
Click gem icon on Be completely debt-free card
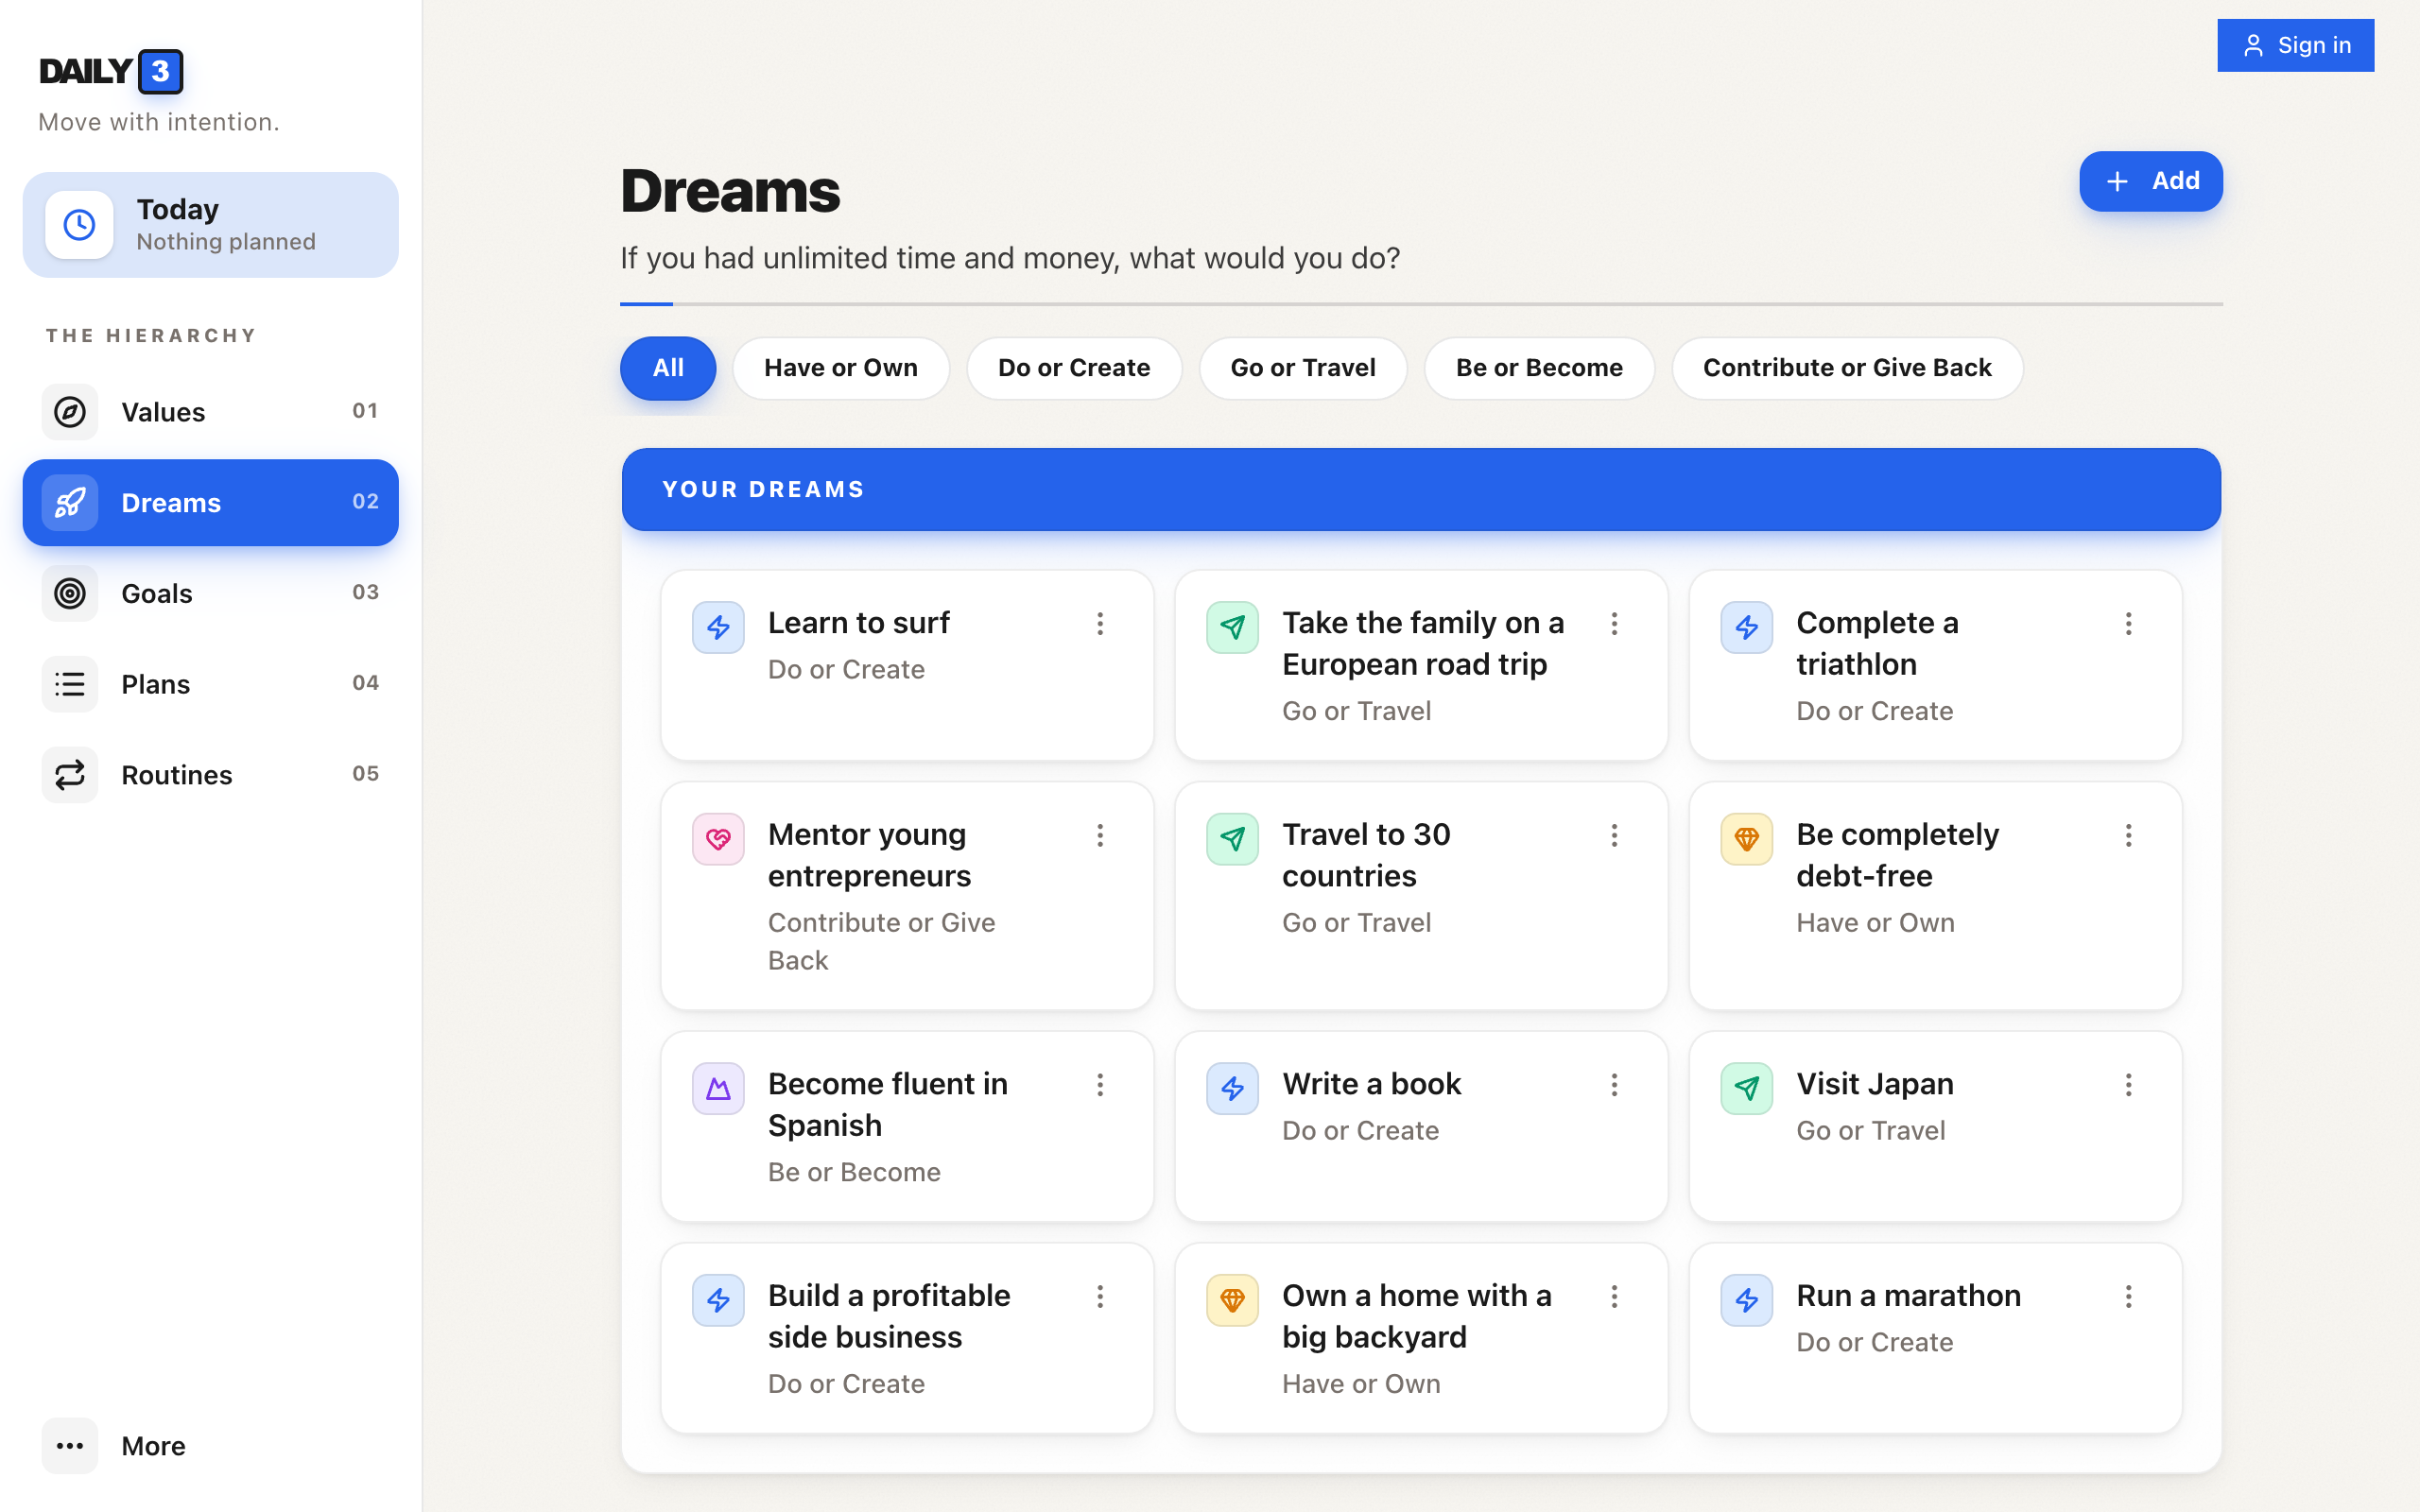pyautogui.click(x=1746, y=839)
